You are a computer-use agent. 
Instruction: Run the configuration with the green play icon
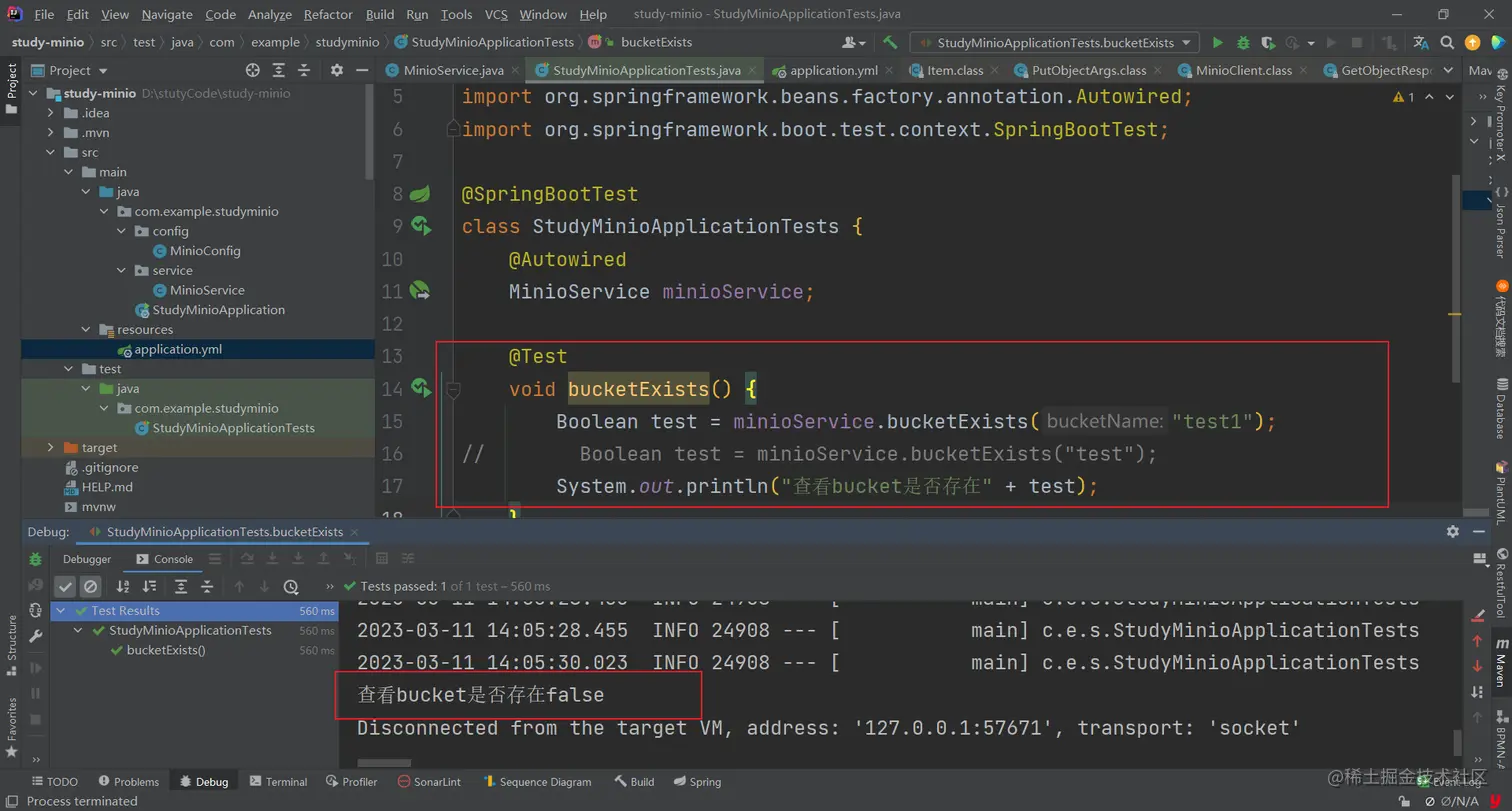coord(1217,43)
